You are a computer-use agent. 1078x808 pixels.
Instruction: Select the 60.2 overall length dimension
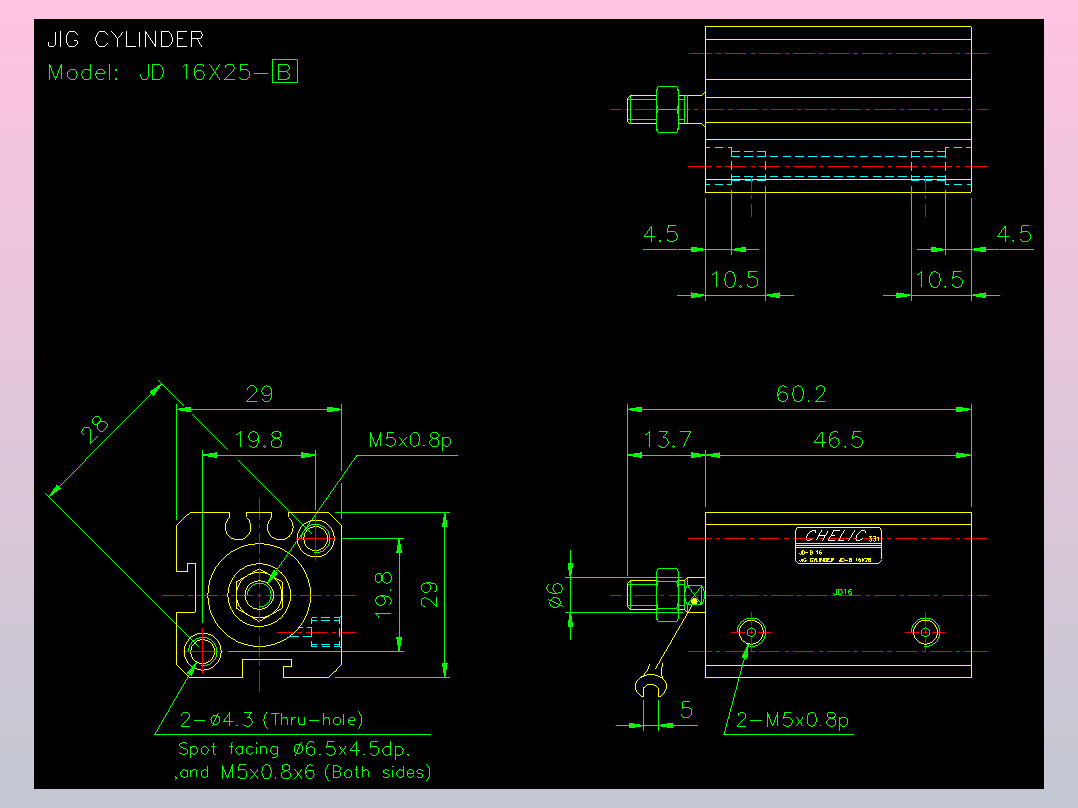pos(801,394)
